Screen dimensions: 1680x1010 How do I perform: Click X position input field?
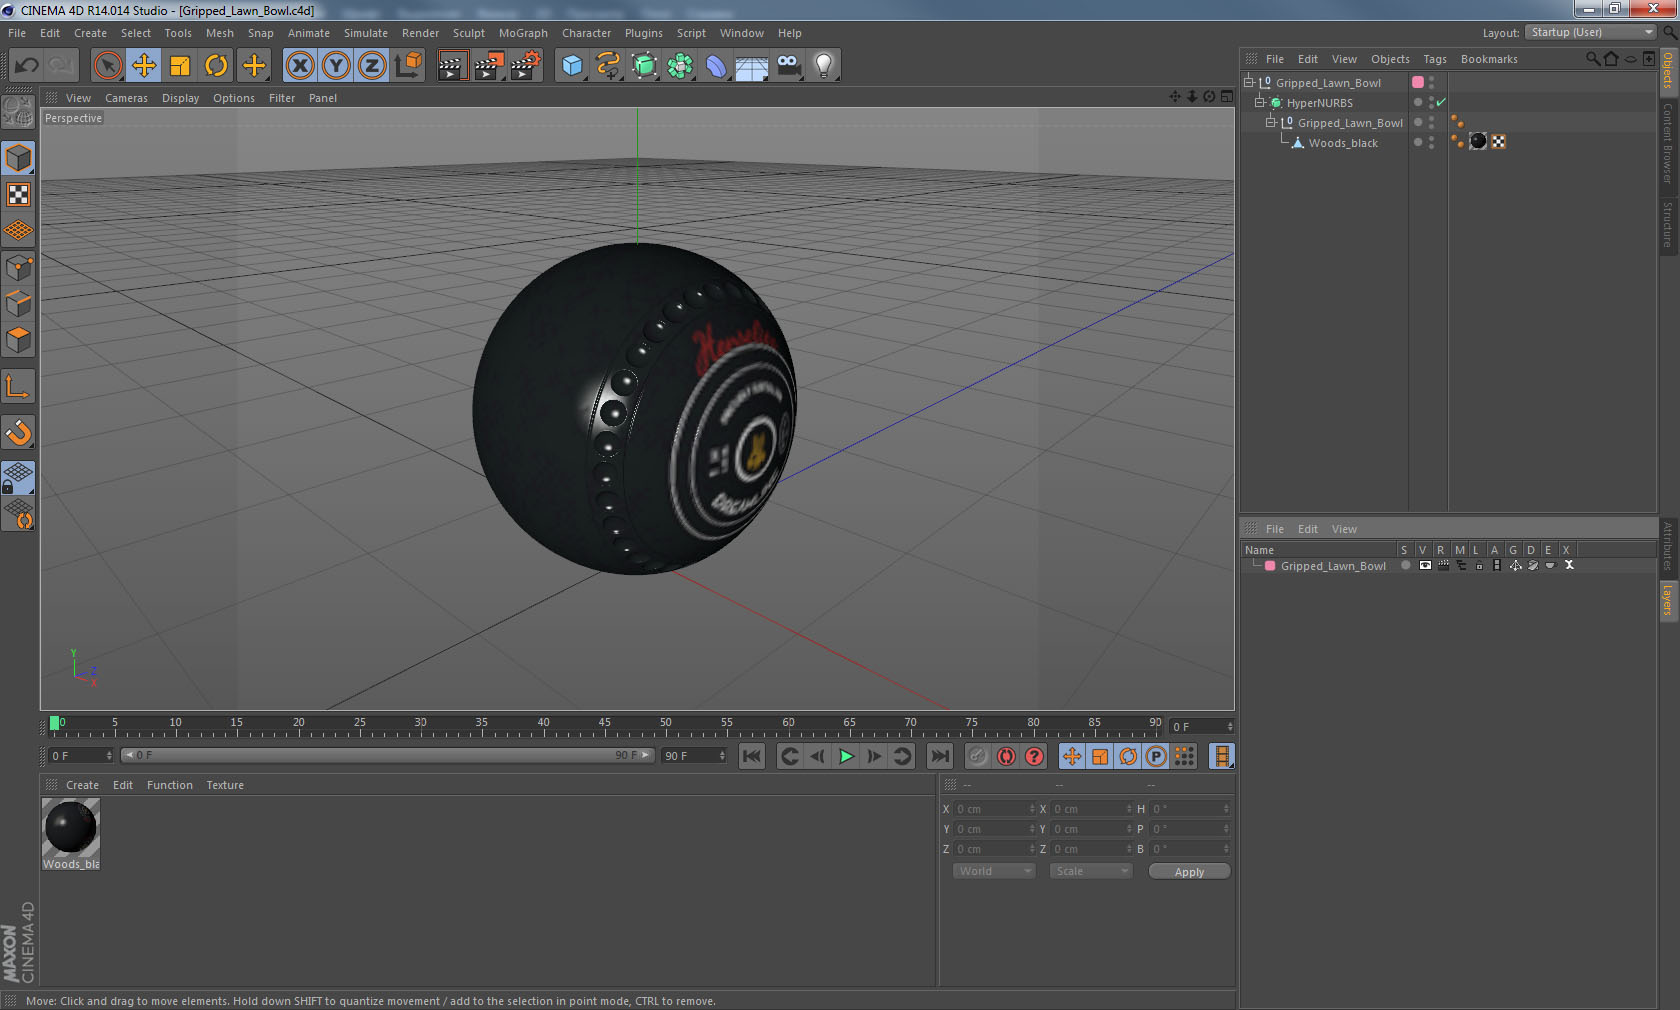click(995, 809)
